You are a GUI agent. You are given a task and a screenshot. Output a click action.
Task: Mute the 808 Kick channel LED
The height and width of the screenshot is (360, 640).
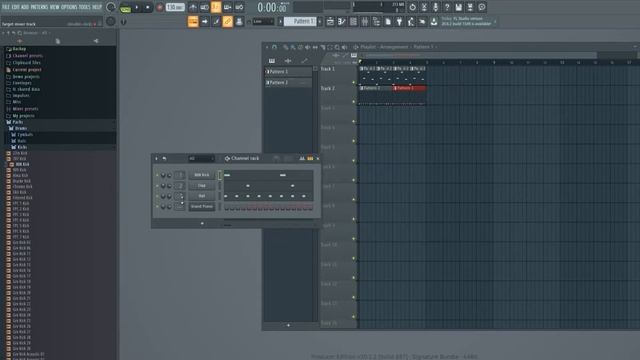(157, 175)
